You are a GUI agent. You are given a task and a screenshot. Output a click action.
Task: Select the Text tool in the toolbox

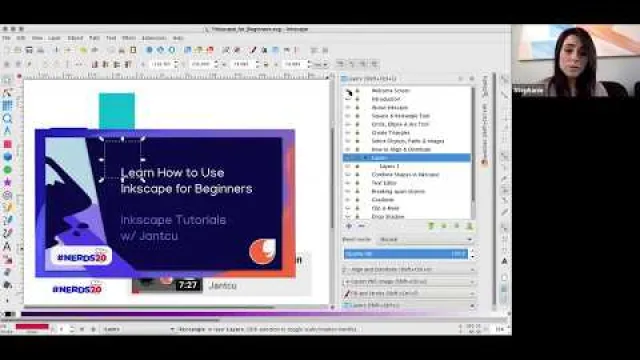[x=7, y=247]
